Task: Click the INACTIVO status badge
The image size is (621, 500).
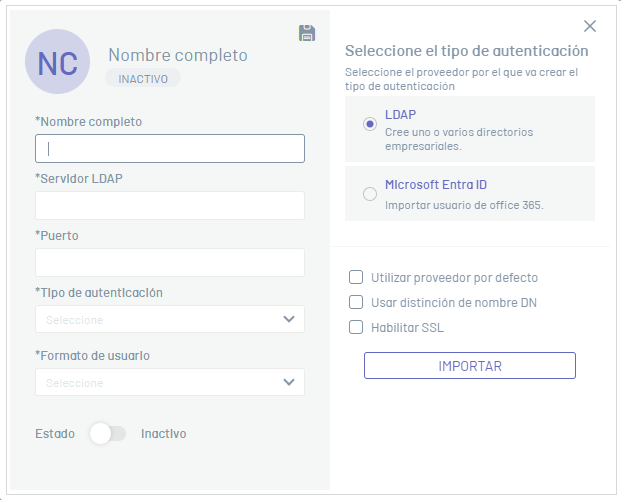Action: [143, 78]
